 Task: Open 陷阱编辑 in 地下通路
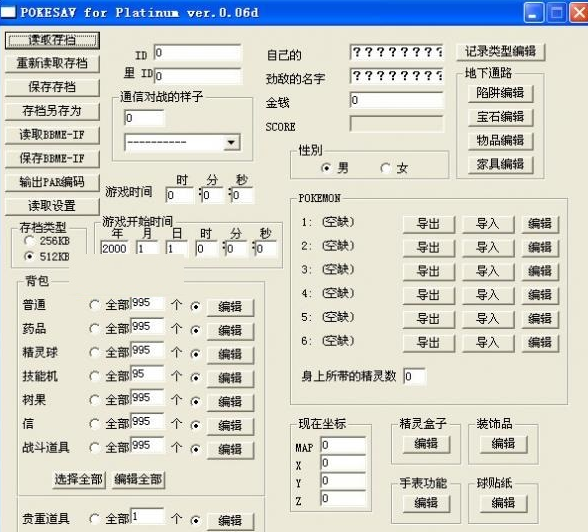point(500,93)
